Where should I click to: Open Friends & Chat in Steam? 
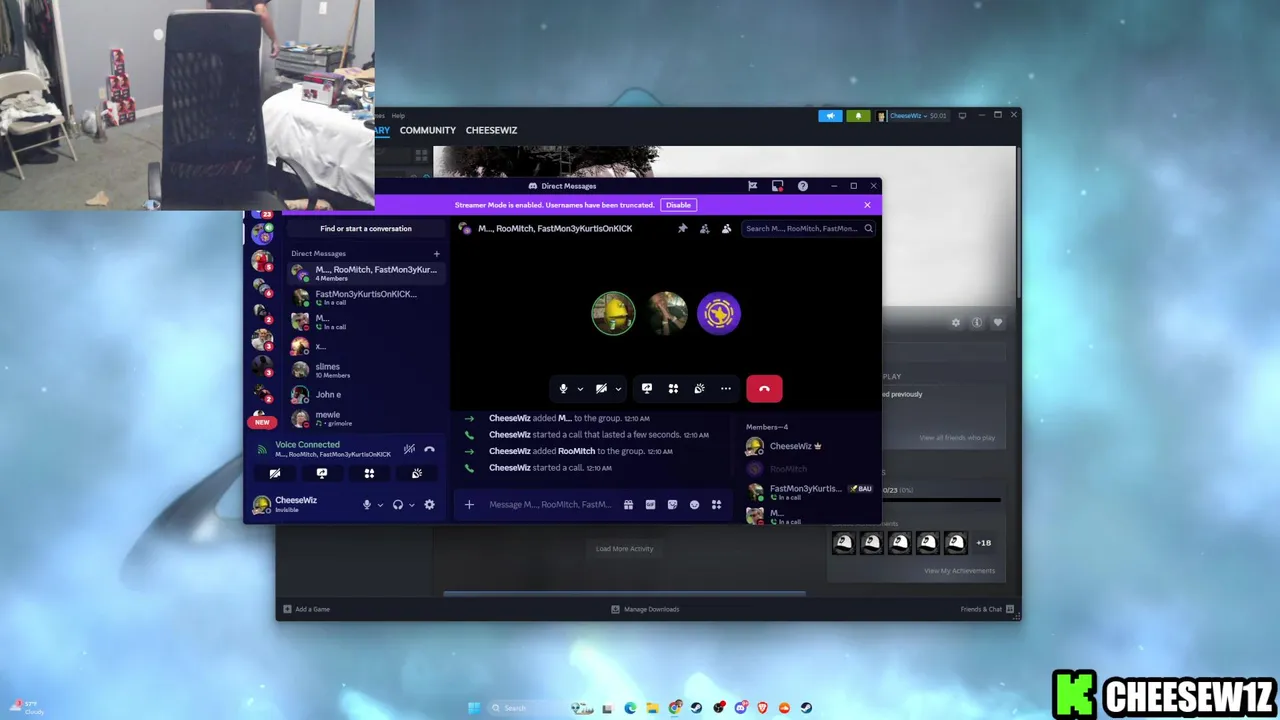pyautogui.click(x=987, y=609)
